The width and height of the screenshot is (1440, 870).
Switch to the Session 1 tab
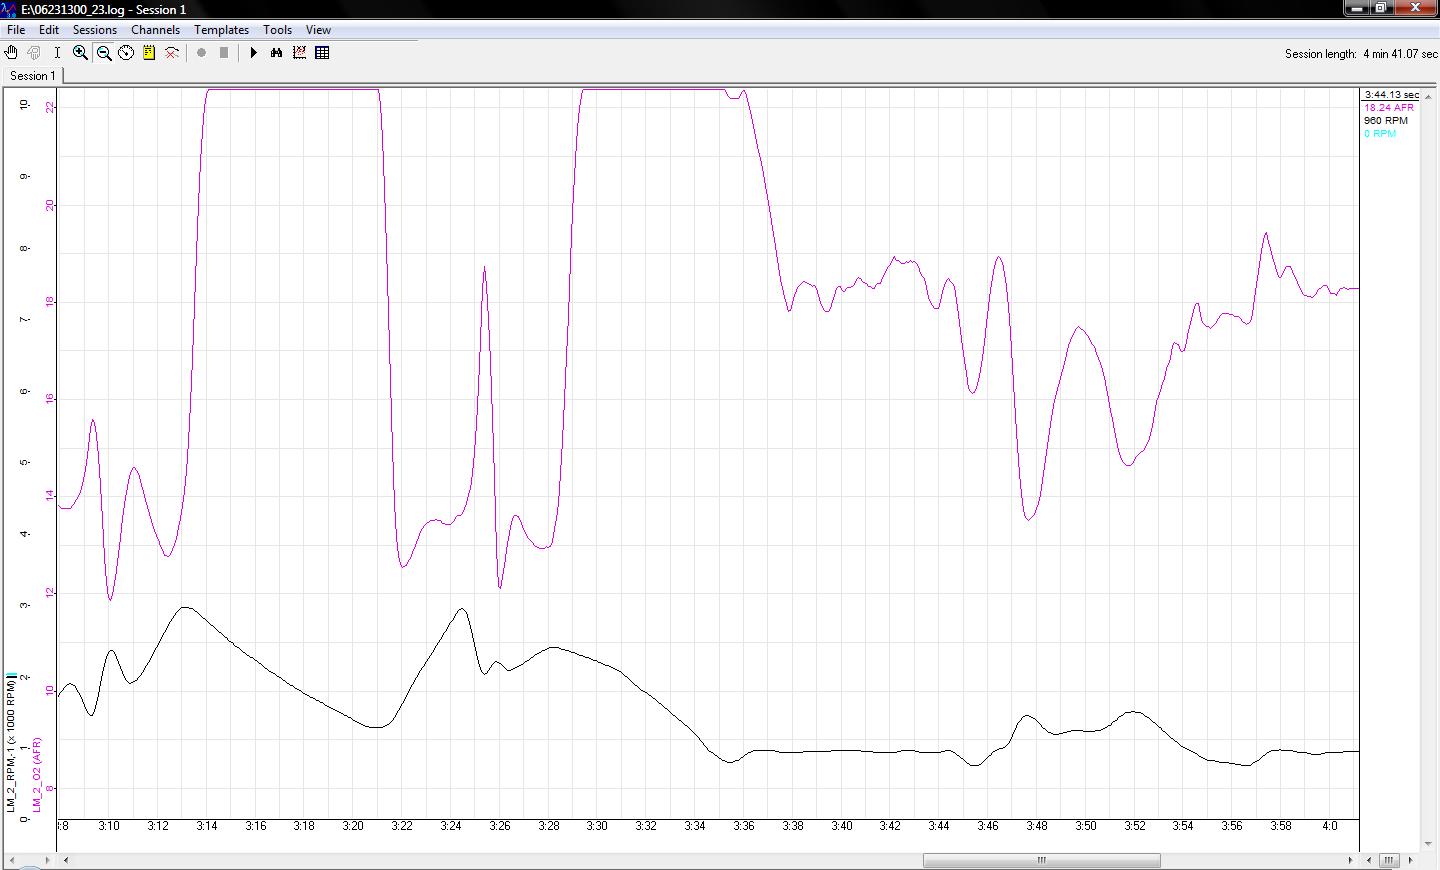(33, 76)
